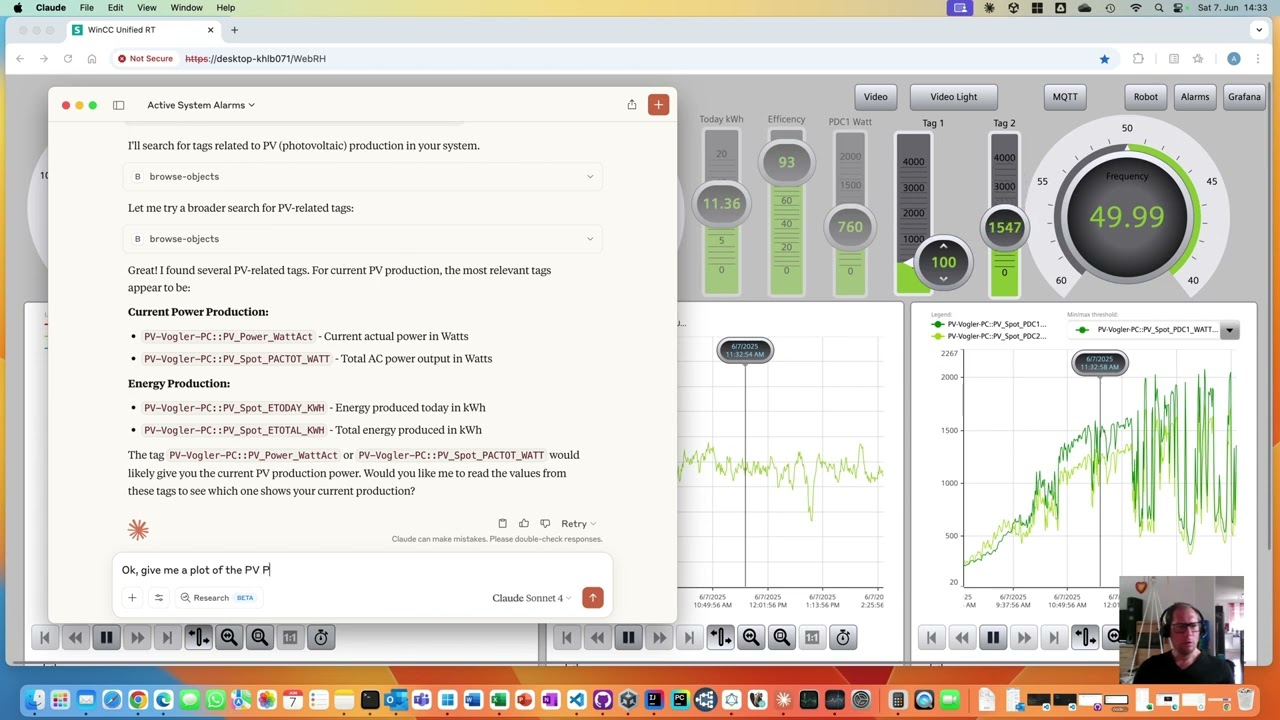Reset left trend to 1:1 view

[290, 637]
